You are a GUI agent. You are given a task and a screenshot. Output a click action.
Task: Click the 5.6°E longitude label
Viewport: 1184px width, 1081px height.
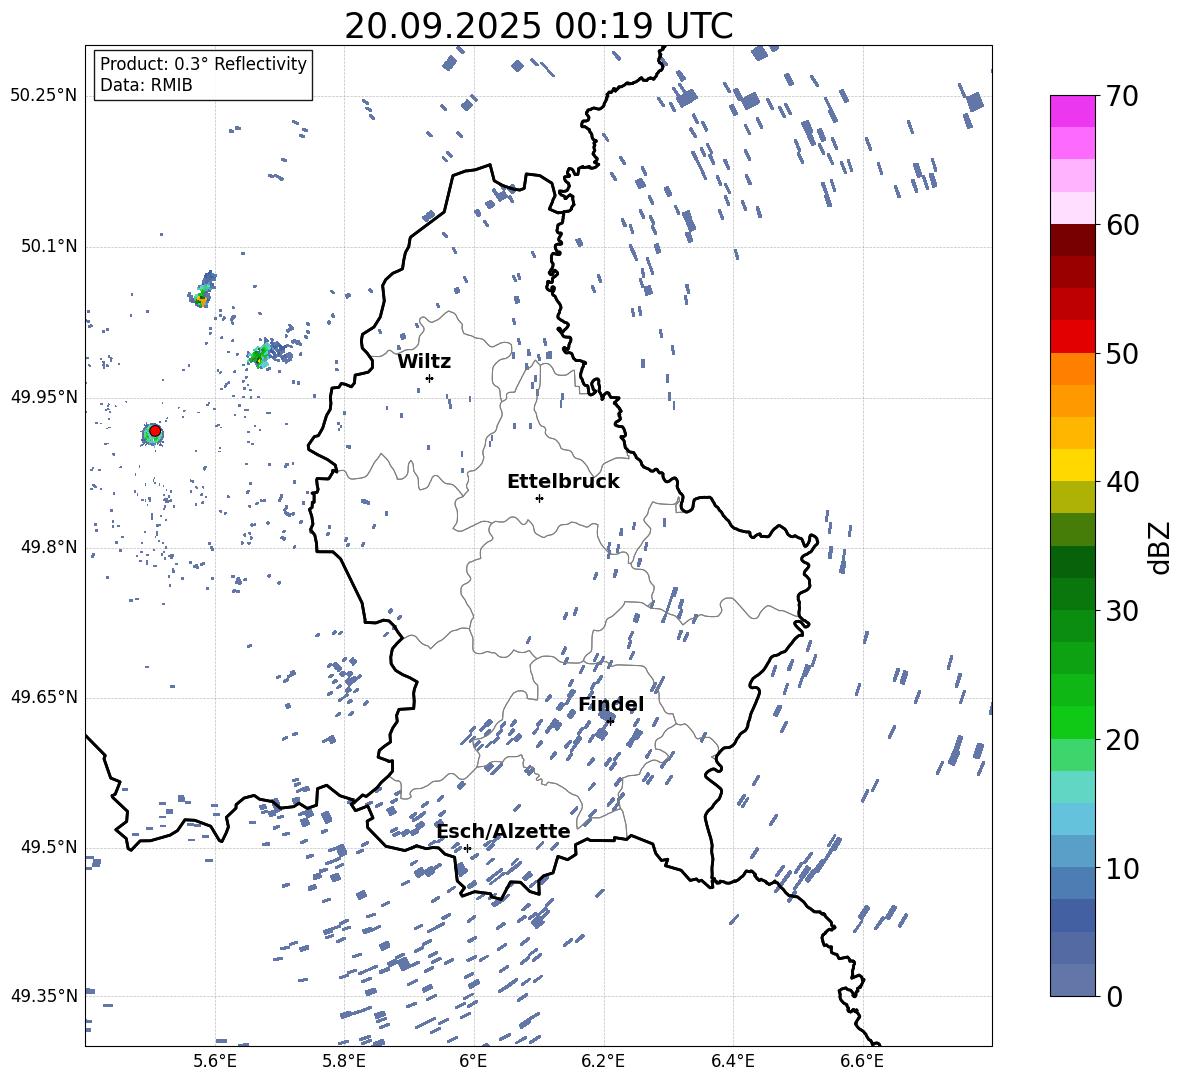click(214, 1061)
